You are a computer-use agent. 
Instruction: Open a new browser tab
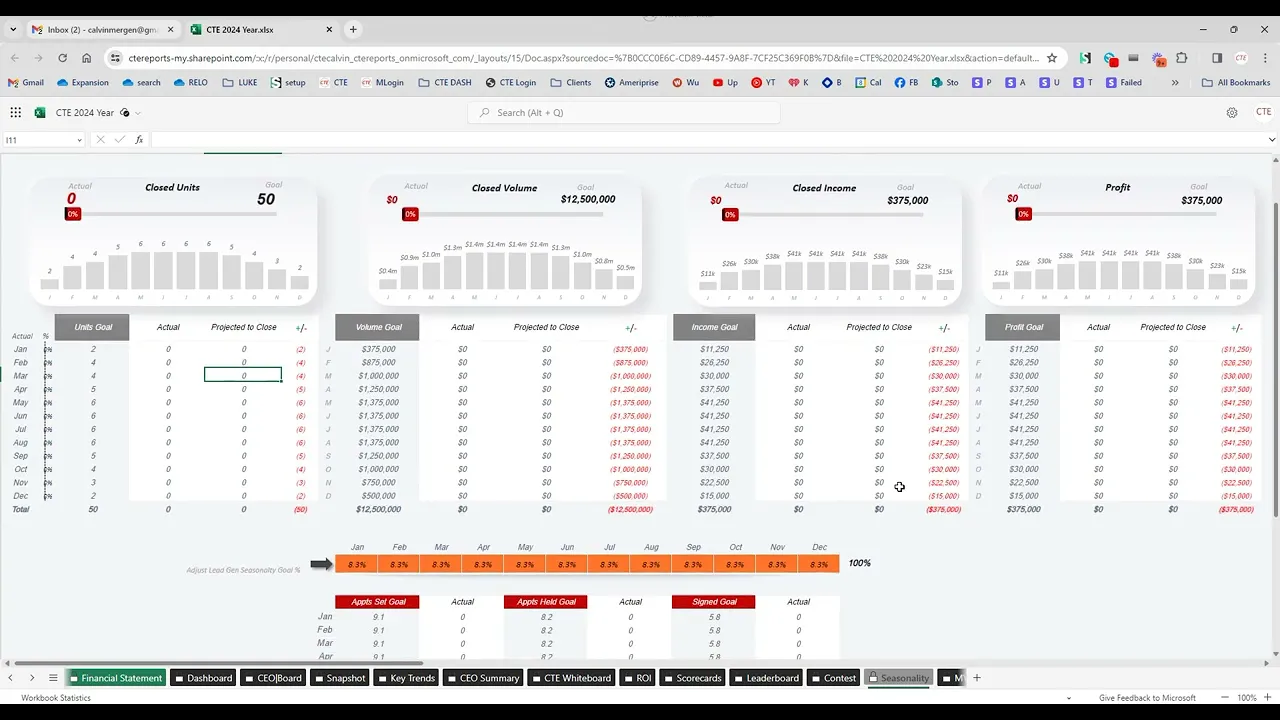coord(353,30)
